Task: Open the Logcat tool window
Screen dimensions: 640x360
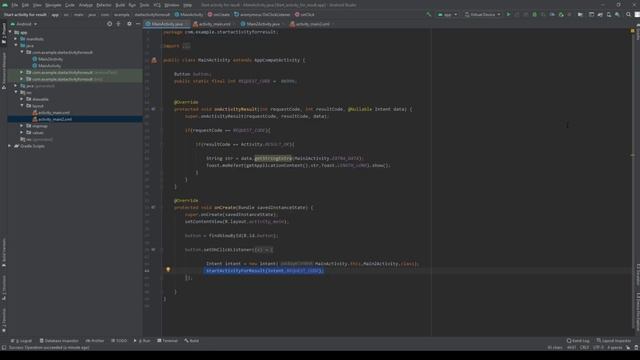Action: pos(21,340)
